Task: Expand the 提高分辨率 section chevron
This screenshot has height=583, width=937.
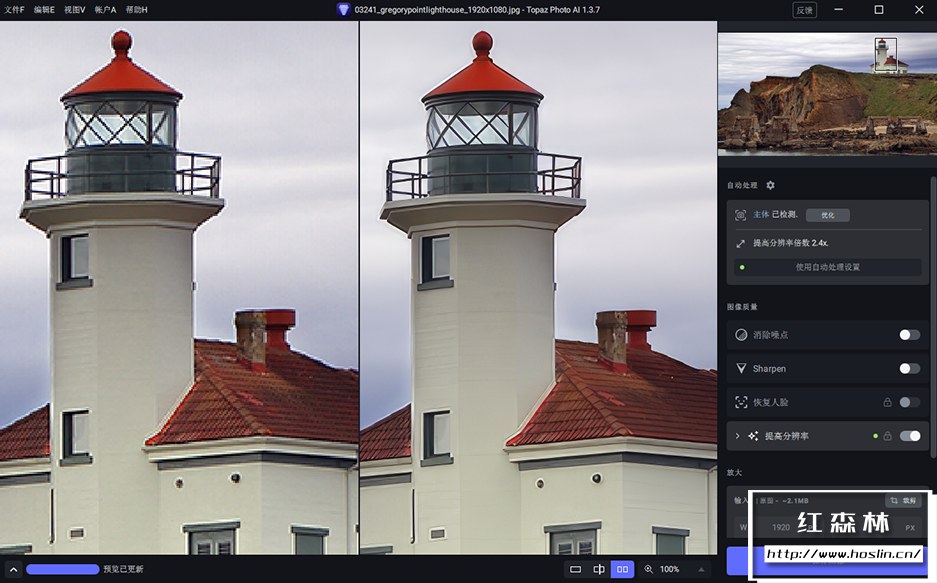Action: click(737, 436)
